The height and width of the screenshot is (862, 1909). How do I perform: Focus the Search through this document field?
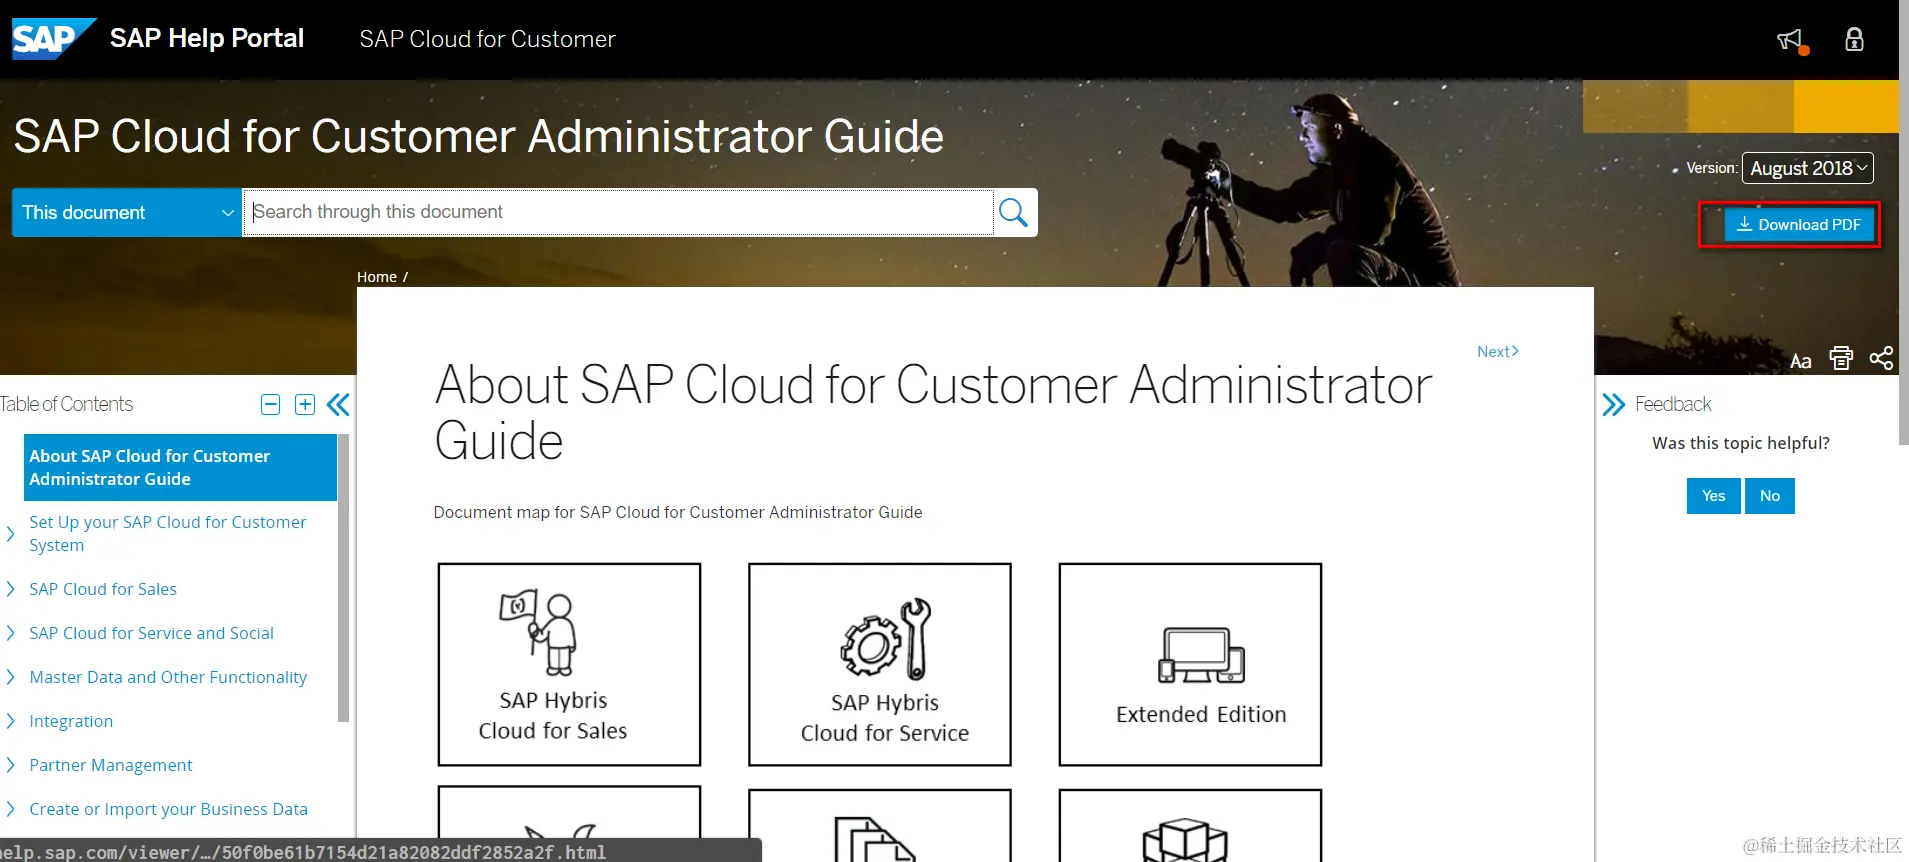tap(618, 212)
